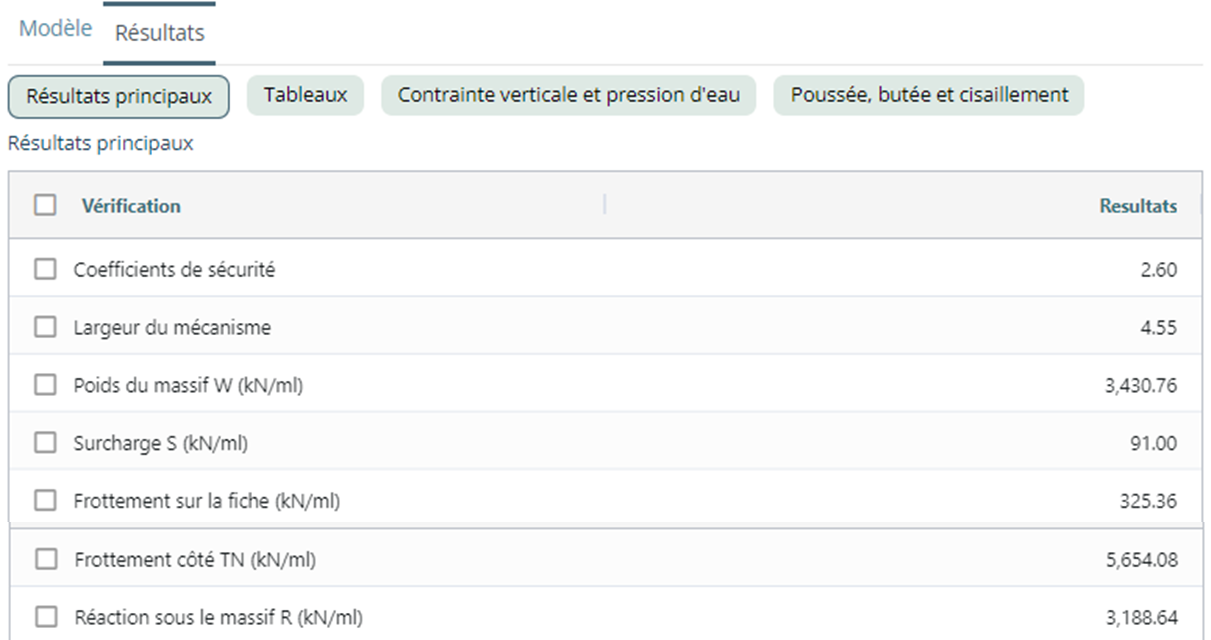
Task: Click the Vérification column header
Action: point(131,206)
